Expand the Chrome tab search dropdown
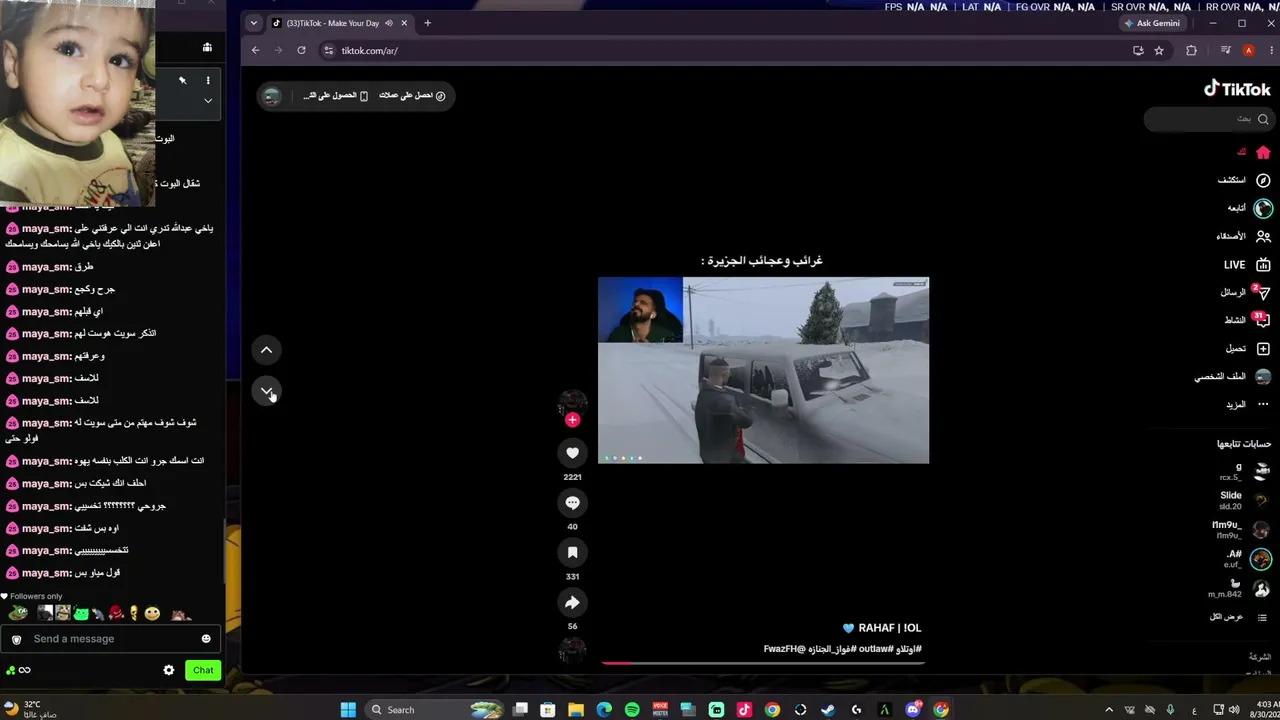Viewport: 1280px width, 720px height. 253,23
